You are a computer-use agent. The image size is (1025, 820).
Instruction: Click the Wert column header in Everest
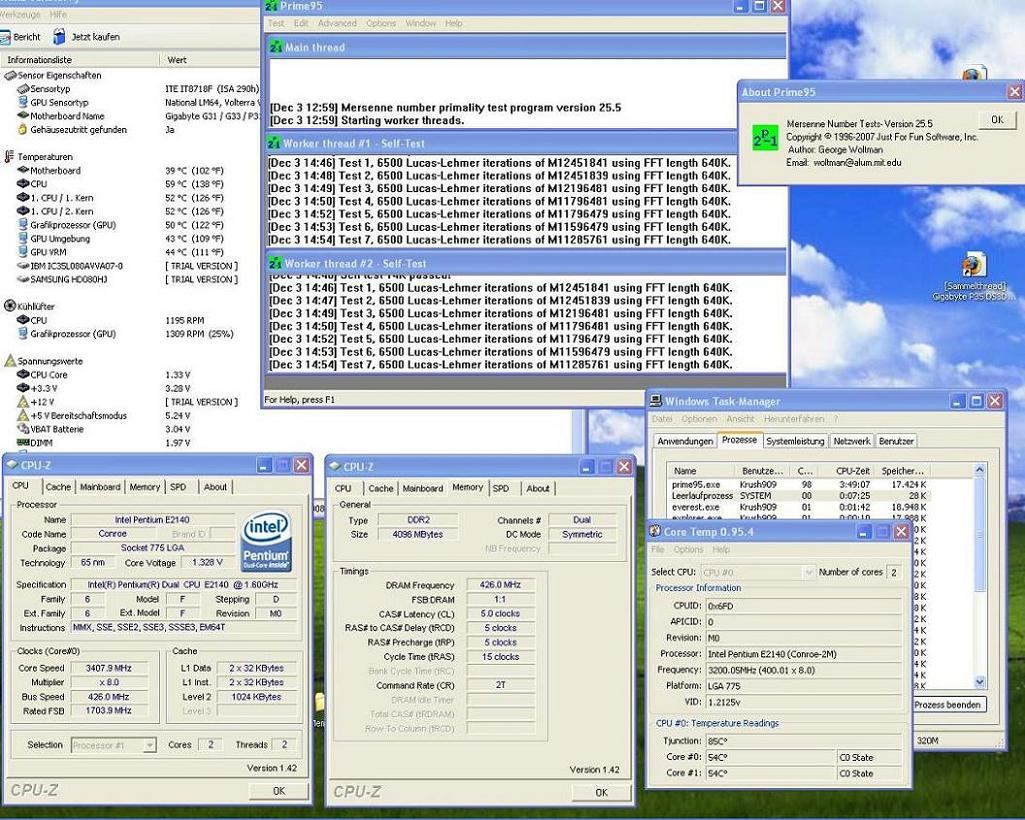pos(209,60)
